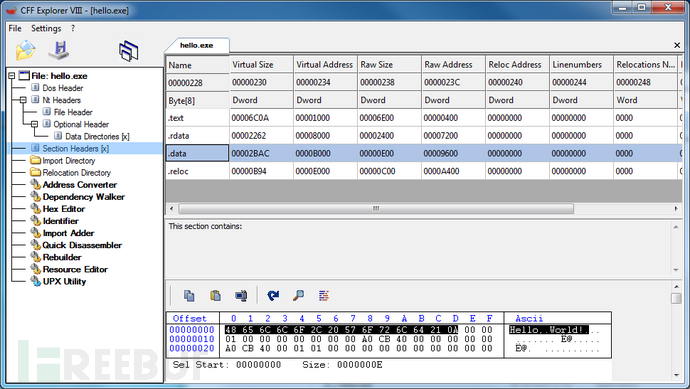The image size is (690, 389).
Task: Select the Rebuilder tool icon
Action: tap(36, 257)
